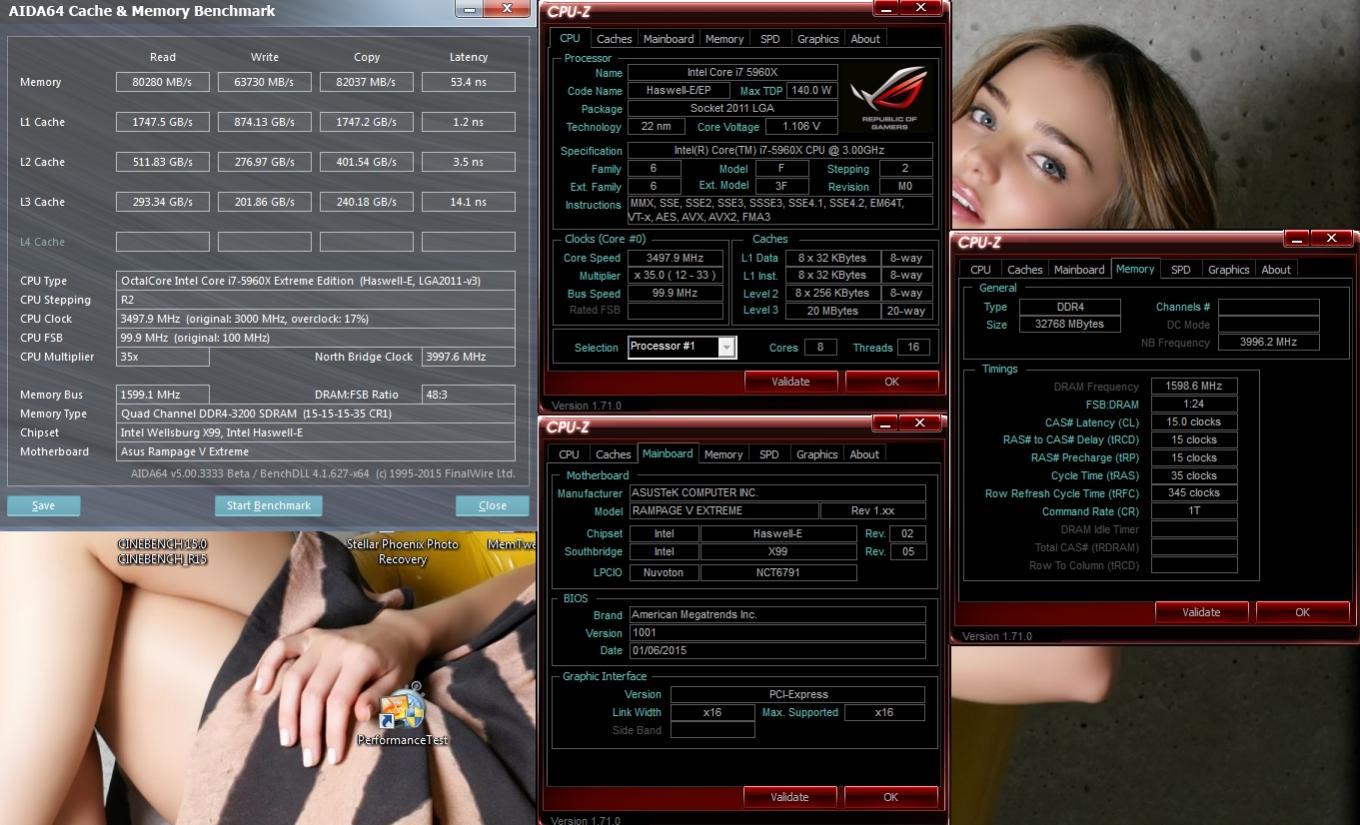Image resolution: width=1360 pixels, height=825 pixels.
Task: Click the BIOS Version field 1001
Action: (777, 633)
